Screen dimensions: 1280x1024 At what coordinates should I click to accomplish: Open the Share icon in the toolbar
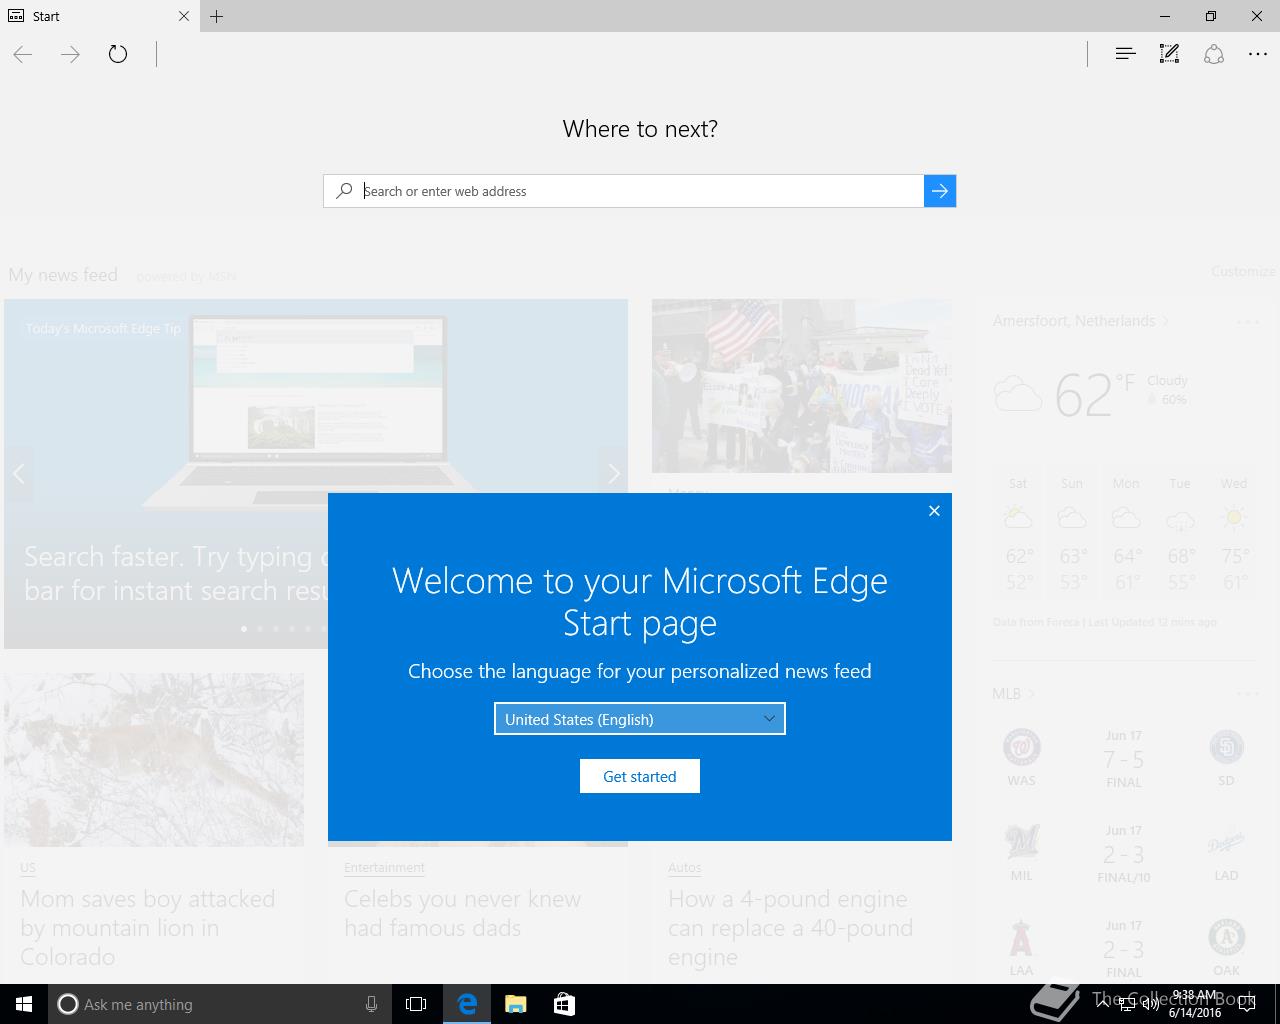point(1214,54)
